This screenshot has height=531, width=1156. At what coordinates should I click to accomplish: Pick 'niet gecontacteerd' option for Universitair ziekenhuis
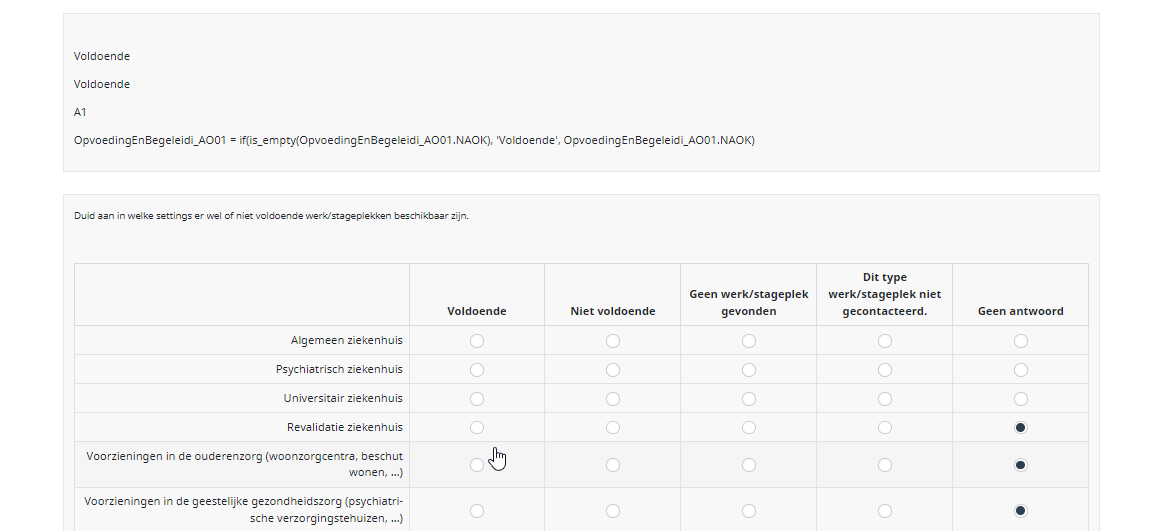(x=885, y=399)
